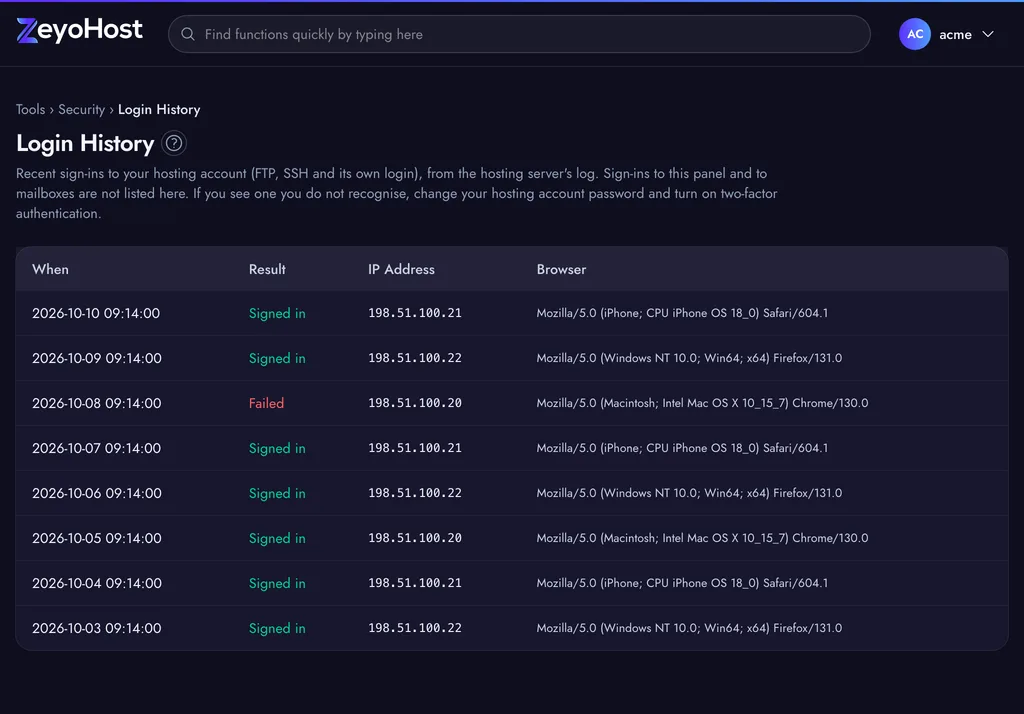The image size is (1024, 714).
Task: Click the Chrome/130.0 browser in 2026-10-08 row
Action: [x=702, y=403]
